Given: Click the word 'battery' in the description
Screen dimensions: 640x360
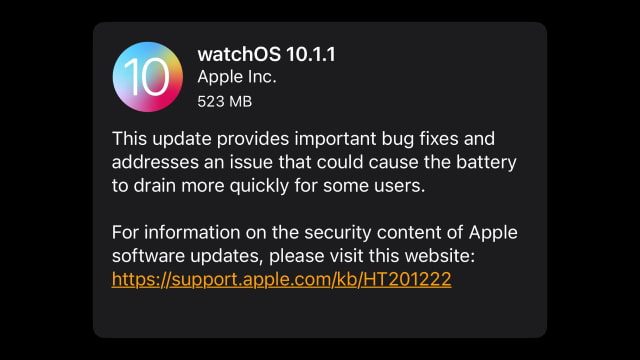Looking at the screenshot, I should point(486,162).
